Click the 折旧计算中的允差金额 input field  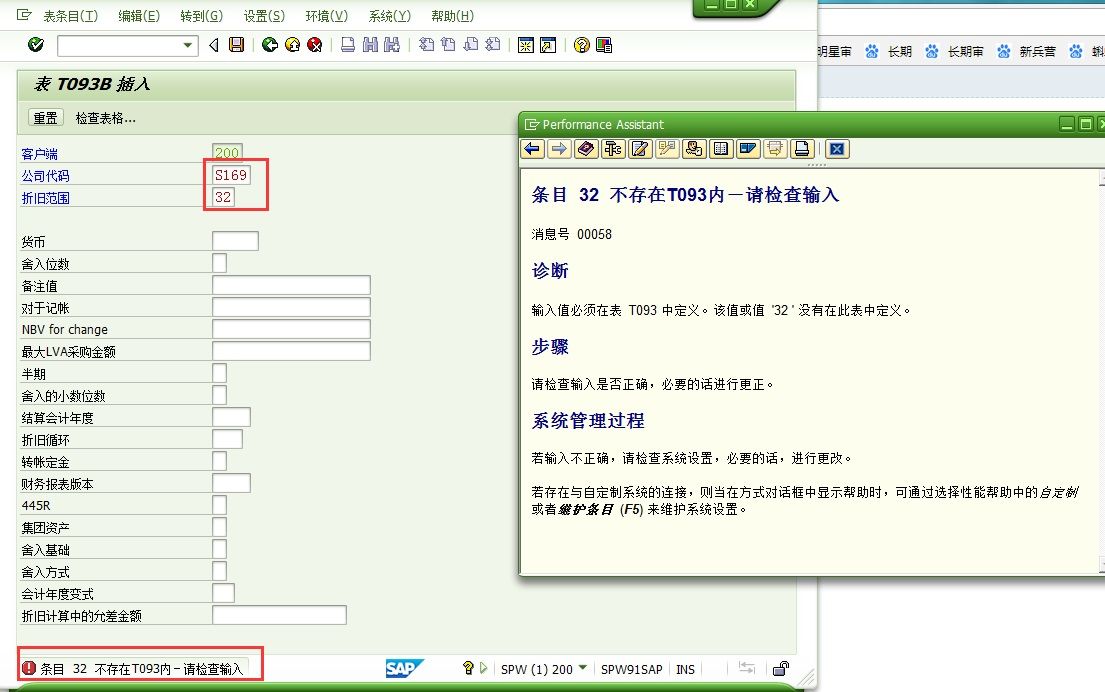click(x=279, y=615)
